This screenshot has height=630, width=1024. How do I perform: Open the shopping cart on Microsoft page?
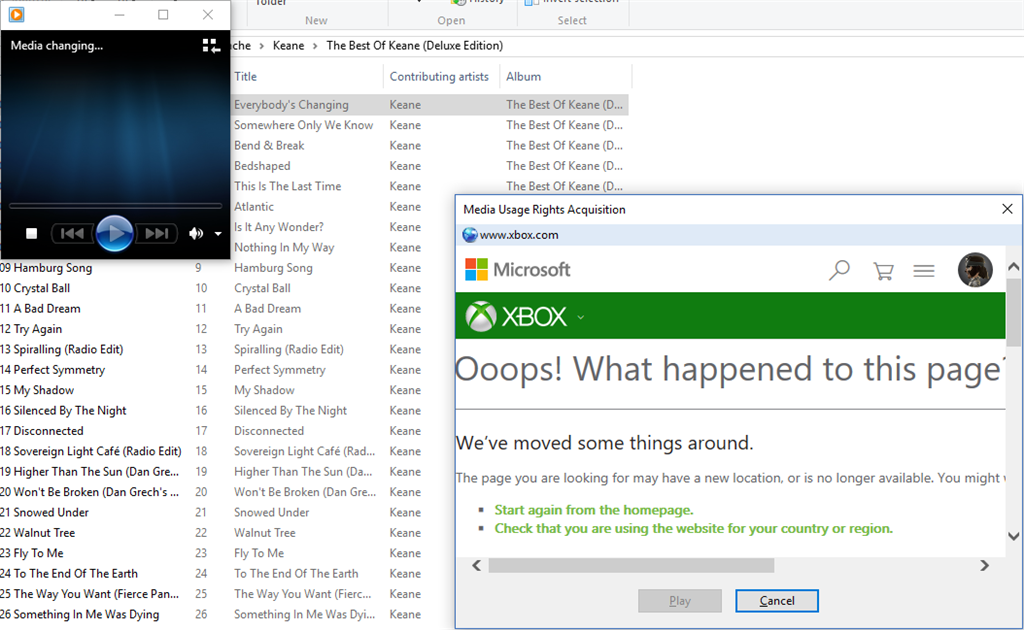pyautogui.click(x=883, y=270)
